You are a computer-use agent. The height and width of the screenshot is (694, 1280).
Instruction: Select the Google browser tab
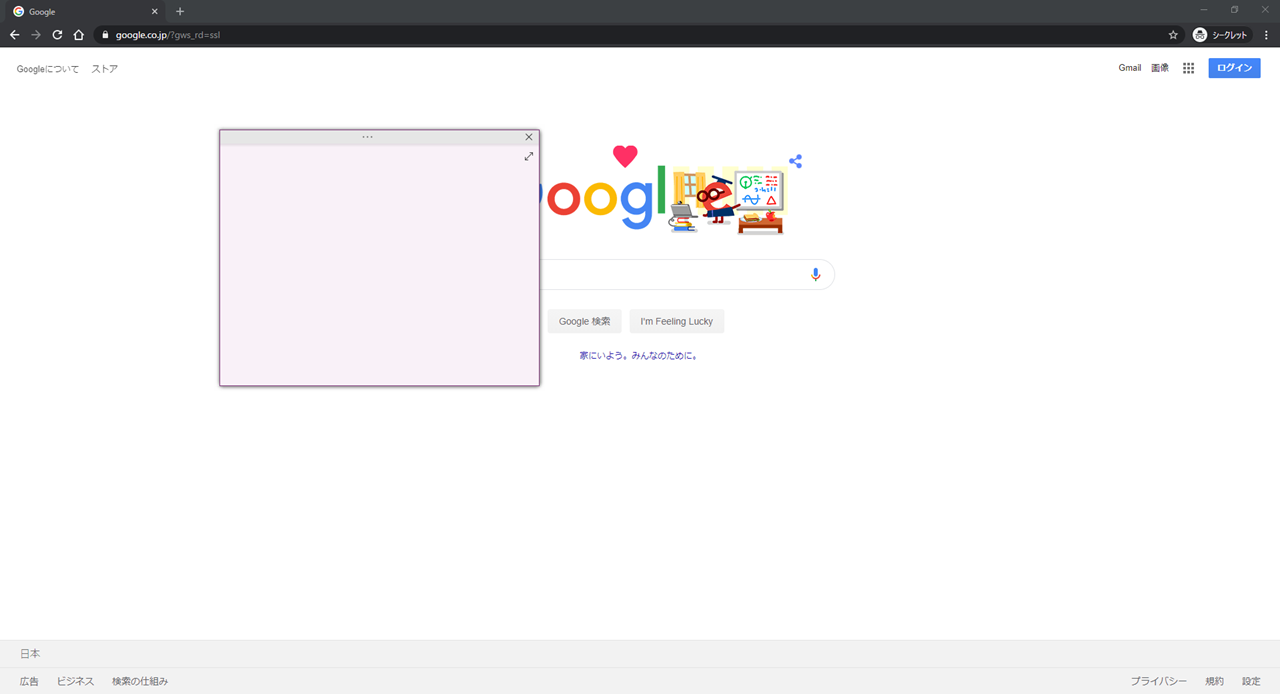pyautogui.click(x=85, y=12)
